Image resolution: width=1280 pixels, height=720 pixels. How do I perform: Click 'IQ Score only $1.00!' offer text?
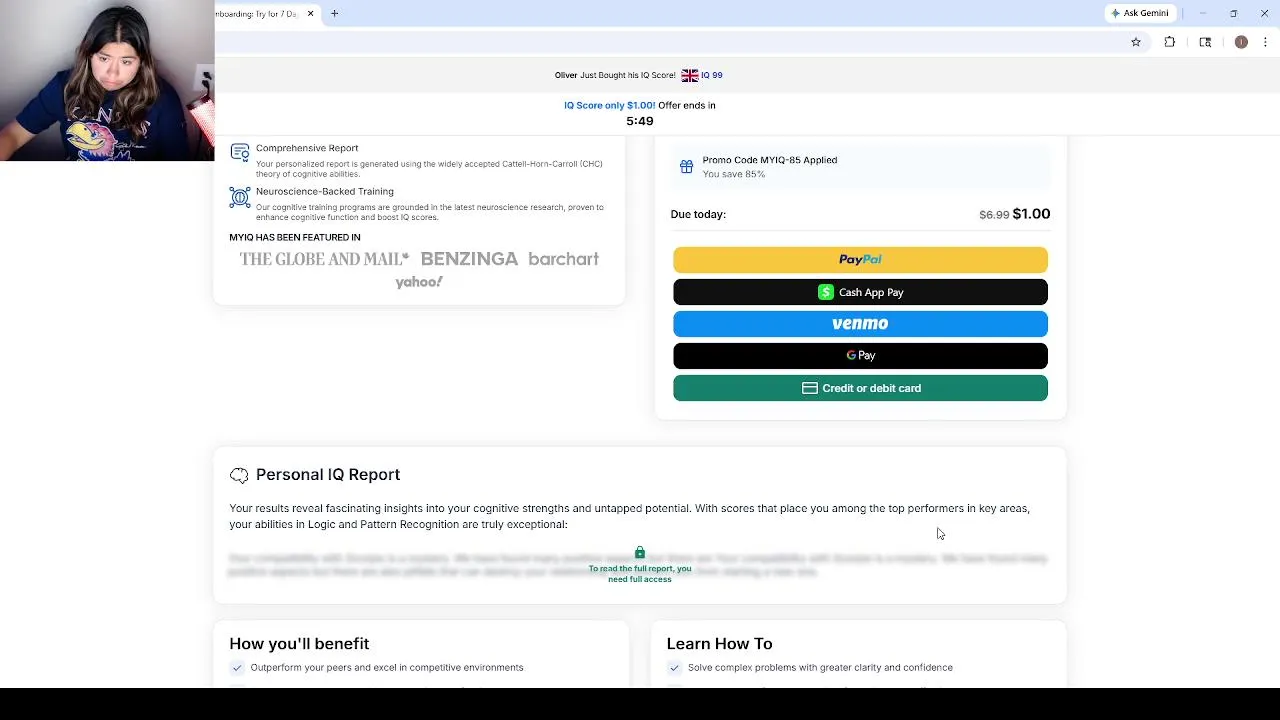[x=610, y=105]
